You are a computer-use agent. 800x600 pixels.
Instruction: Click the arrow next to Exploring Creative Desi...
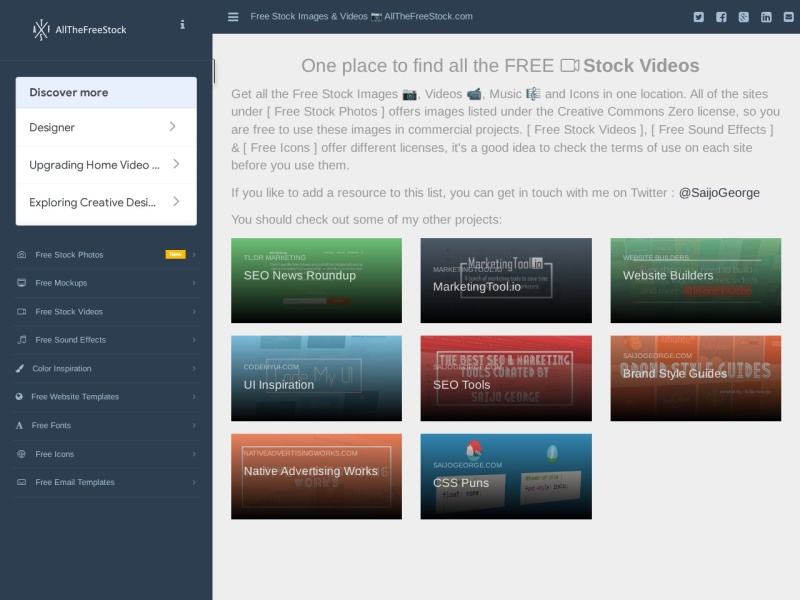(x=176, y=202)
